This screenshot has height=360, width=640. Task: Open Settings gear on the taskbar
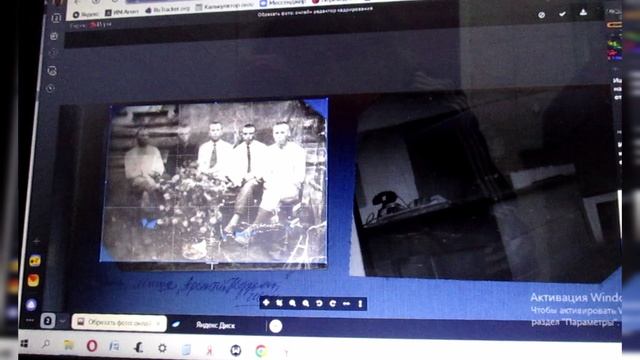click(x=162, y=348)
